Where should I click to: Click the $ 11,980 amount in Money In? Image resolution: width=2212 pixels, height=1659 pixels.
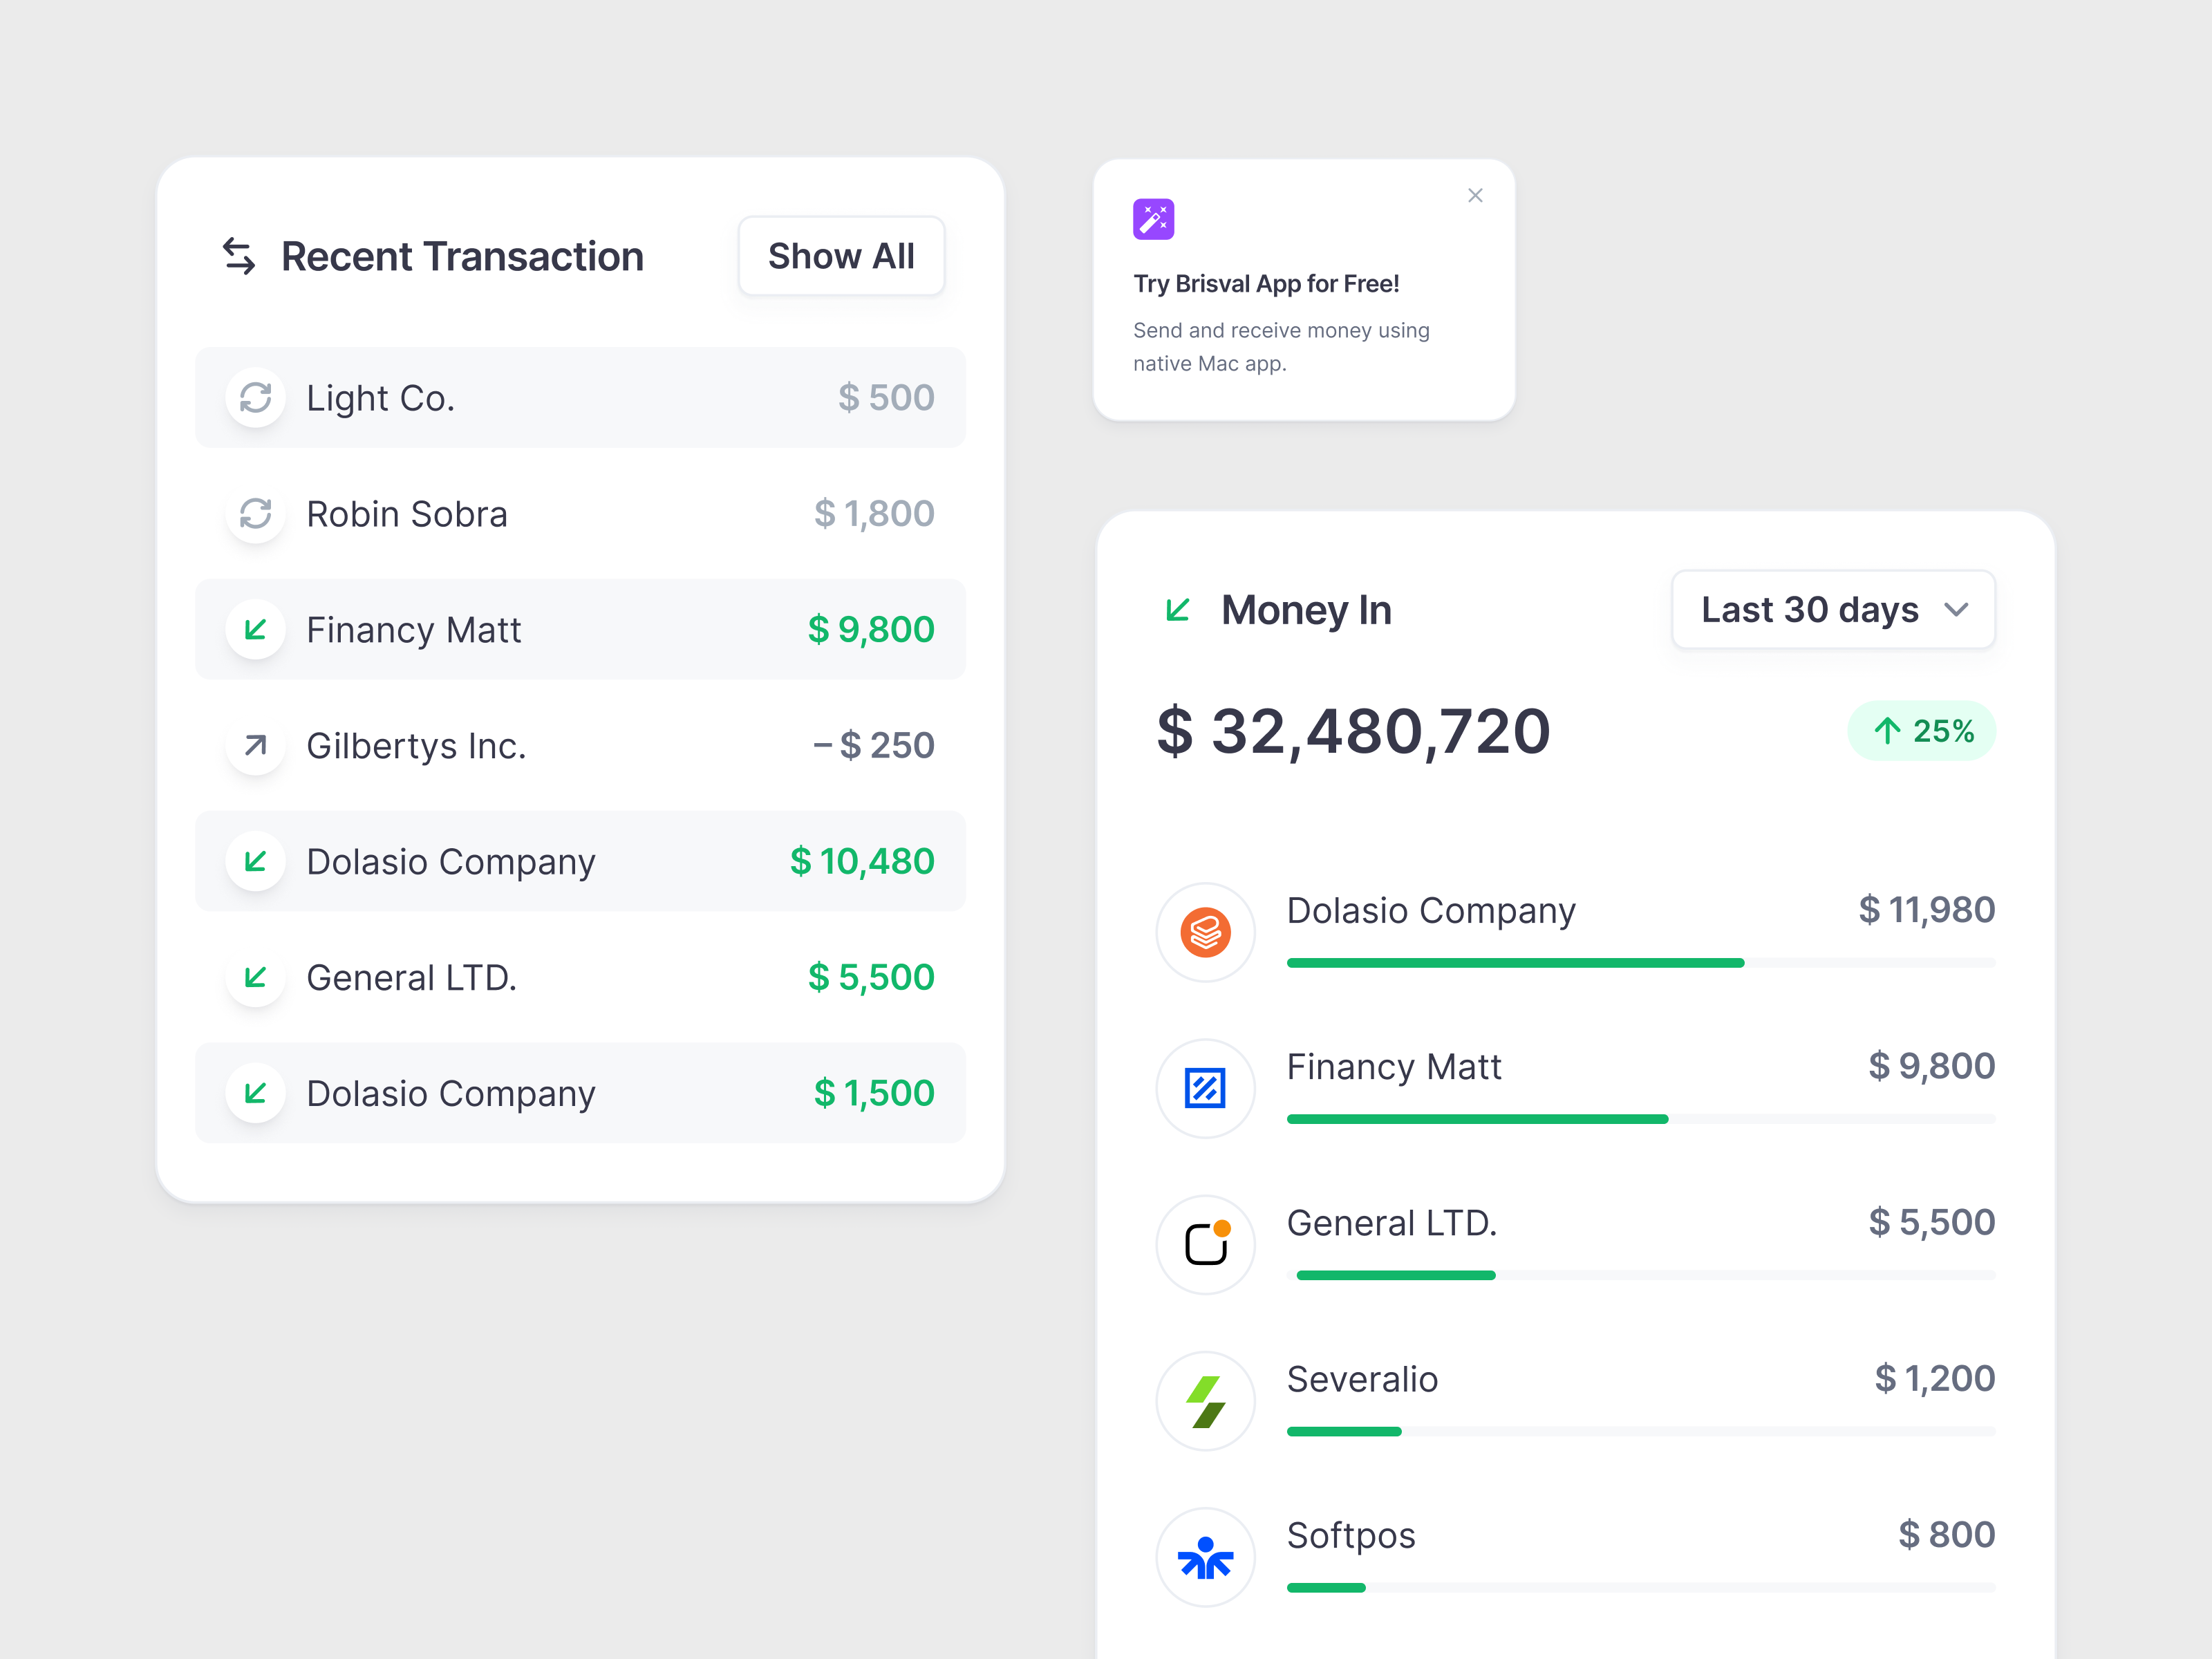tap(1926, 910)
